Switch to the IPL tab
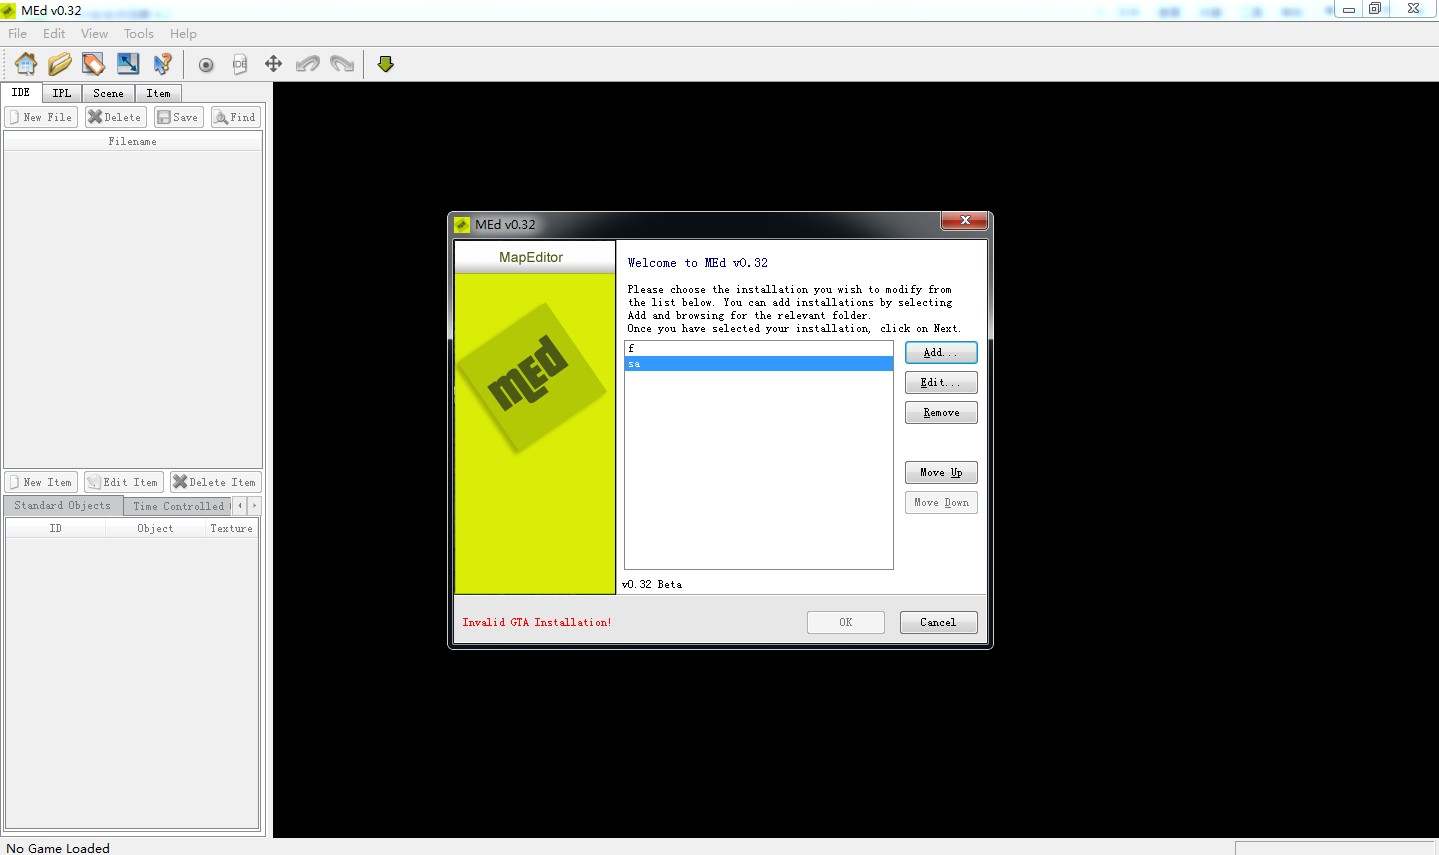 (x=62, y=93)
